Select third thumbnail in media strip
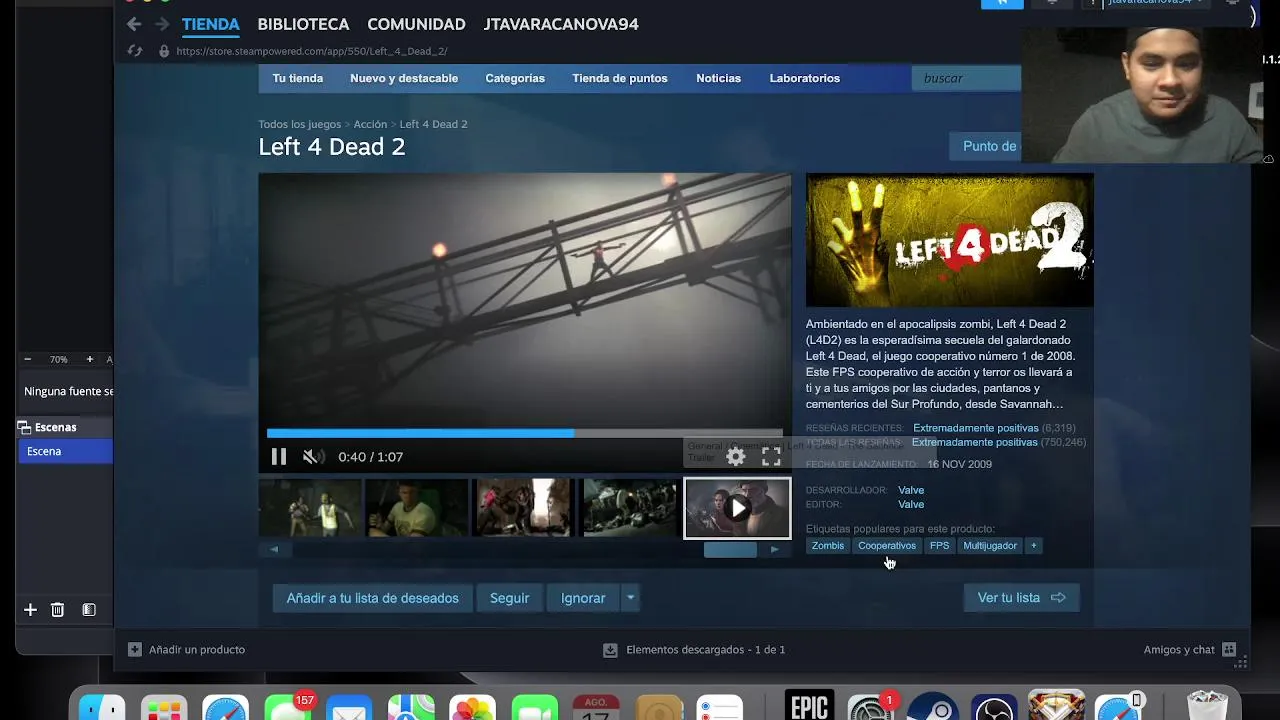This screenshot has width=1280, height=720. tap(524, 508)
